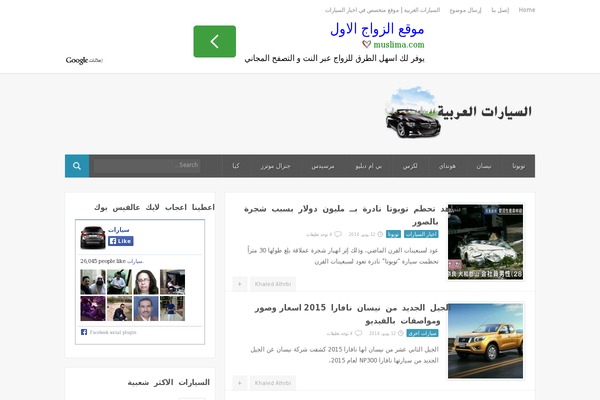Click inside the Search input field

[147, 165]
